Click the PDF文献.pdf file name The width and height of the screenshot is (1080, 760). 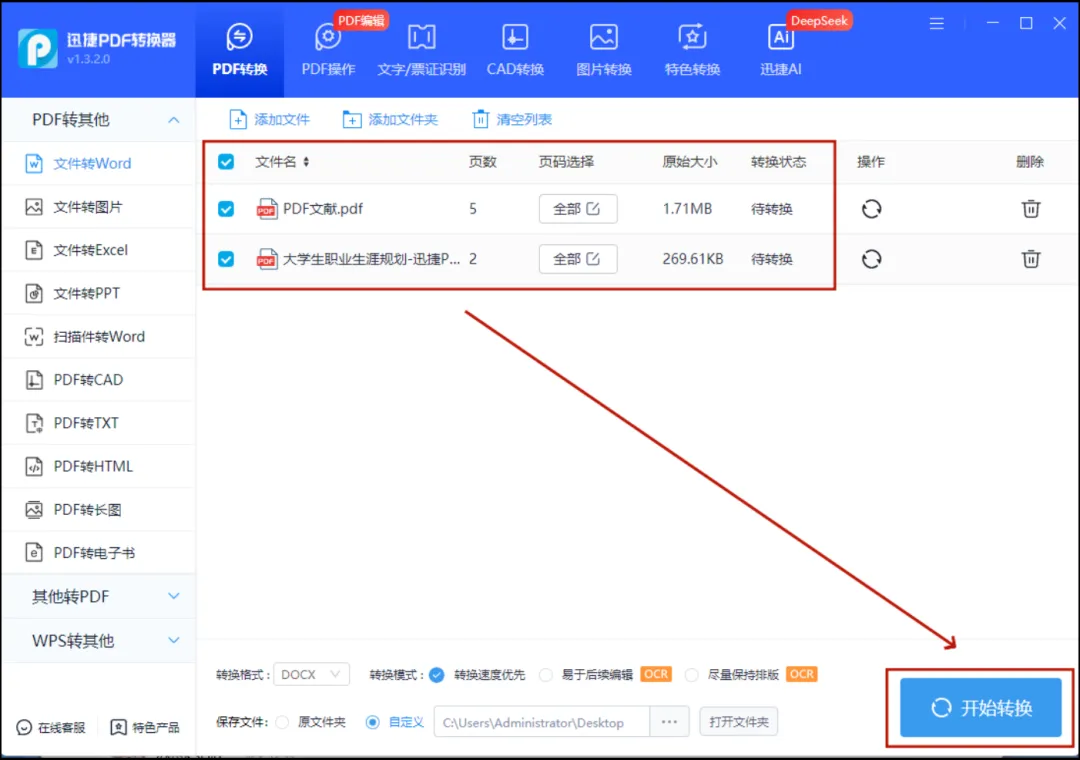(x=323, y=209)
